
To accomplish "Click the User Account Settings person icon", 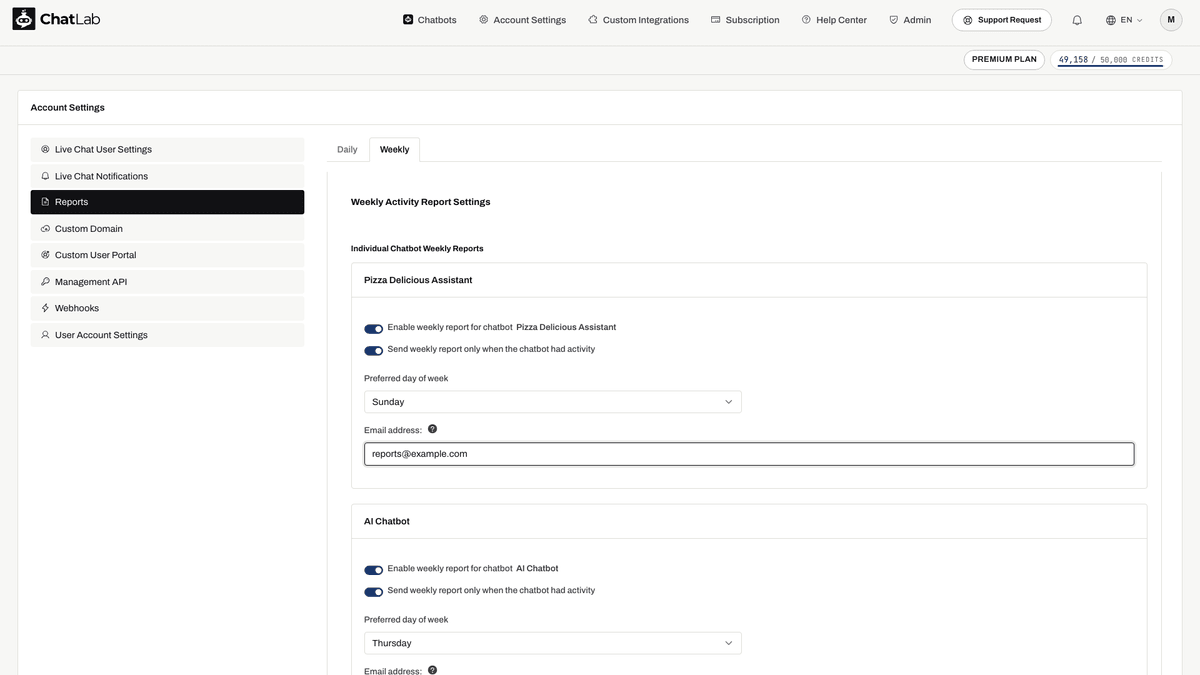I will [45, 335].
